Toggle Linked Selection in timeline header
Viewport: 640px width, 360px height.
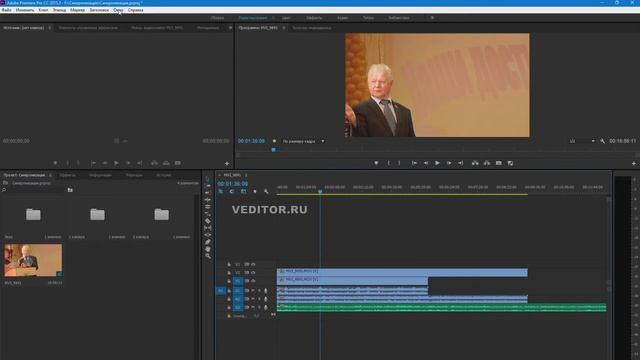[x=244, y=191]
